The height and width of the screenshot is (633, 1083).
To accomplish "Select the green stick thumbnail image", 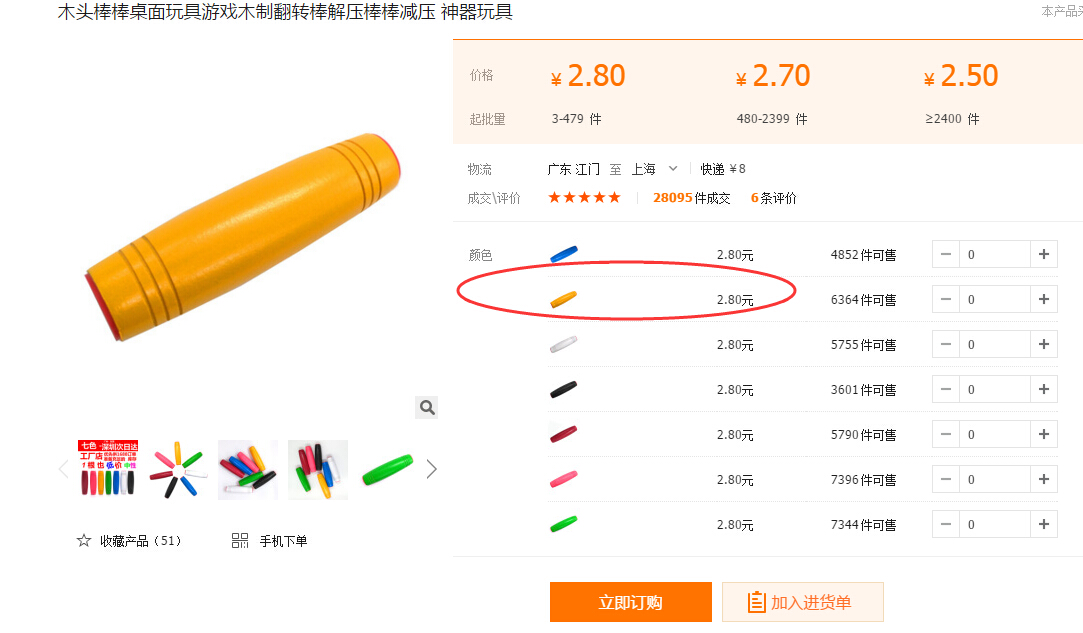I will tap(388, 469).
